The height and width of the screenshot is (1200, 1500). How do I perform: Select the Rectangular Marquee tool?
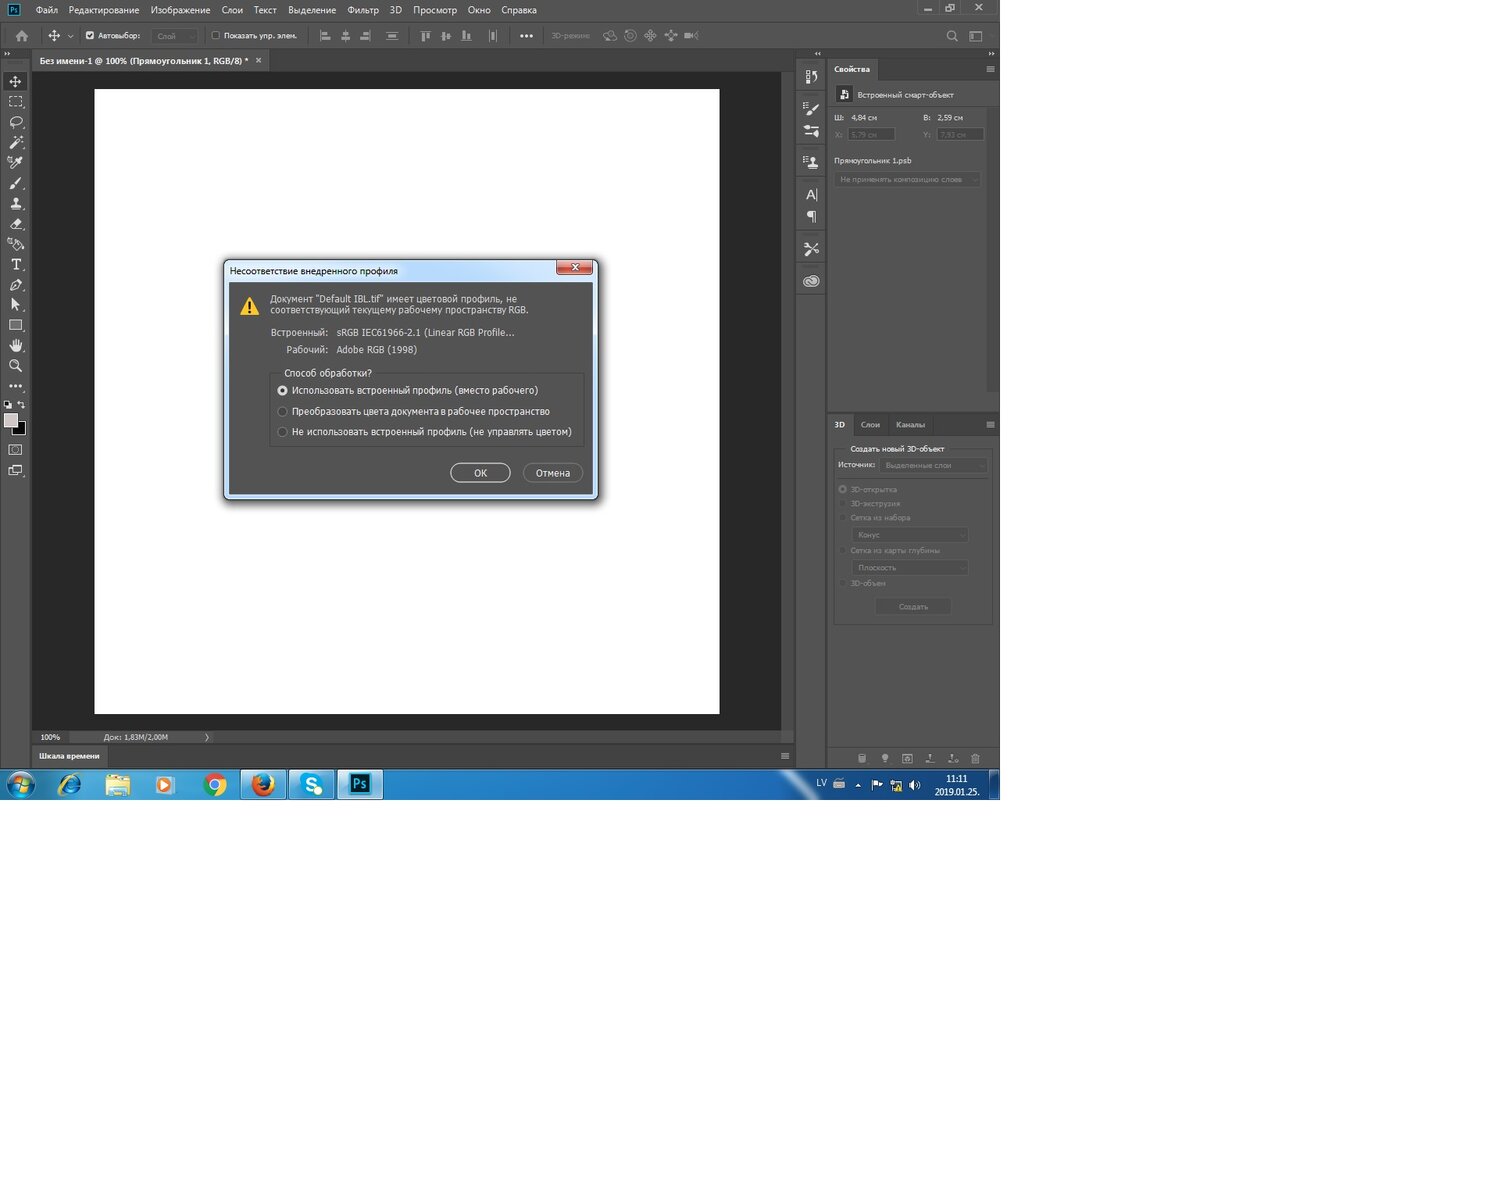click(x=15, y=102)
